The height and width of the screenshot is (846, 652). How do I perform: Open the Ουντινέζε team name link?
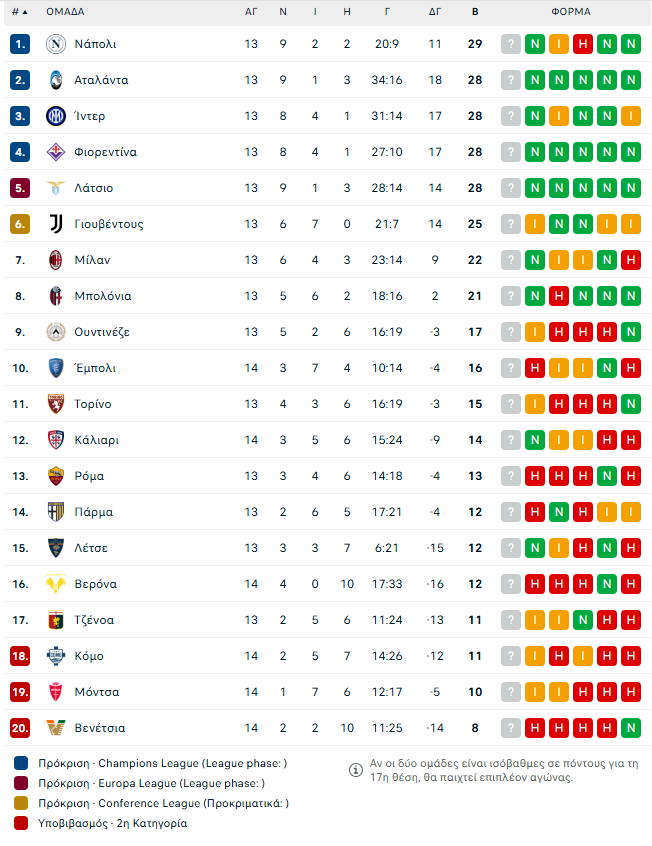(102, 332)
